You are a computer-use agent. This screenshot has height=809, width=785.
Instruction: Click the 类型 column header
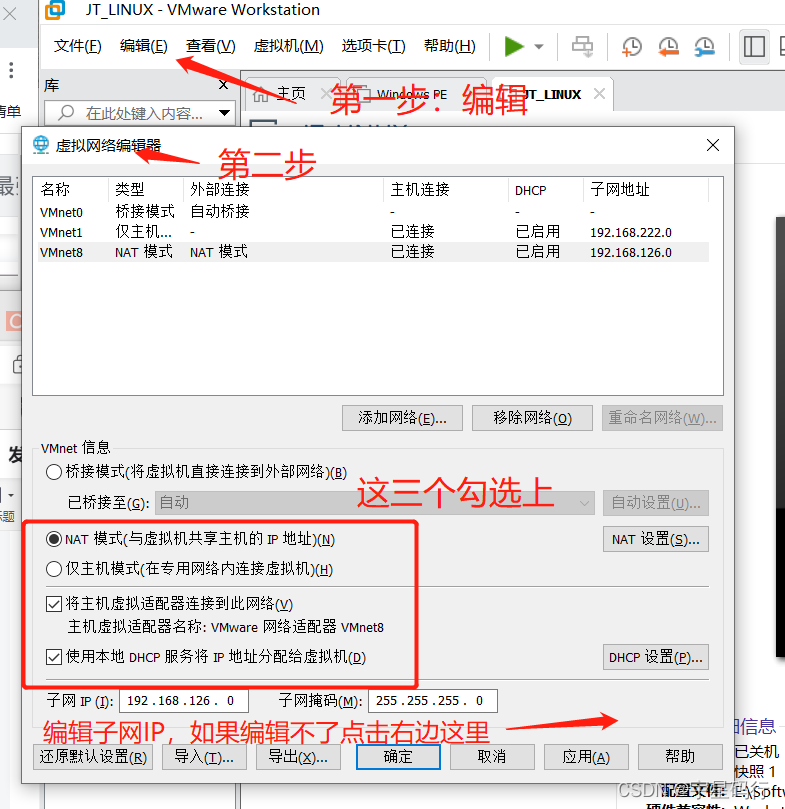pyautogui.click(x=146, y=189)
